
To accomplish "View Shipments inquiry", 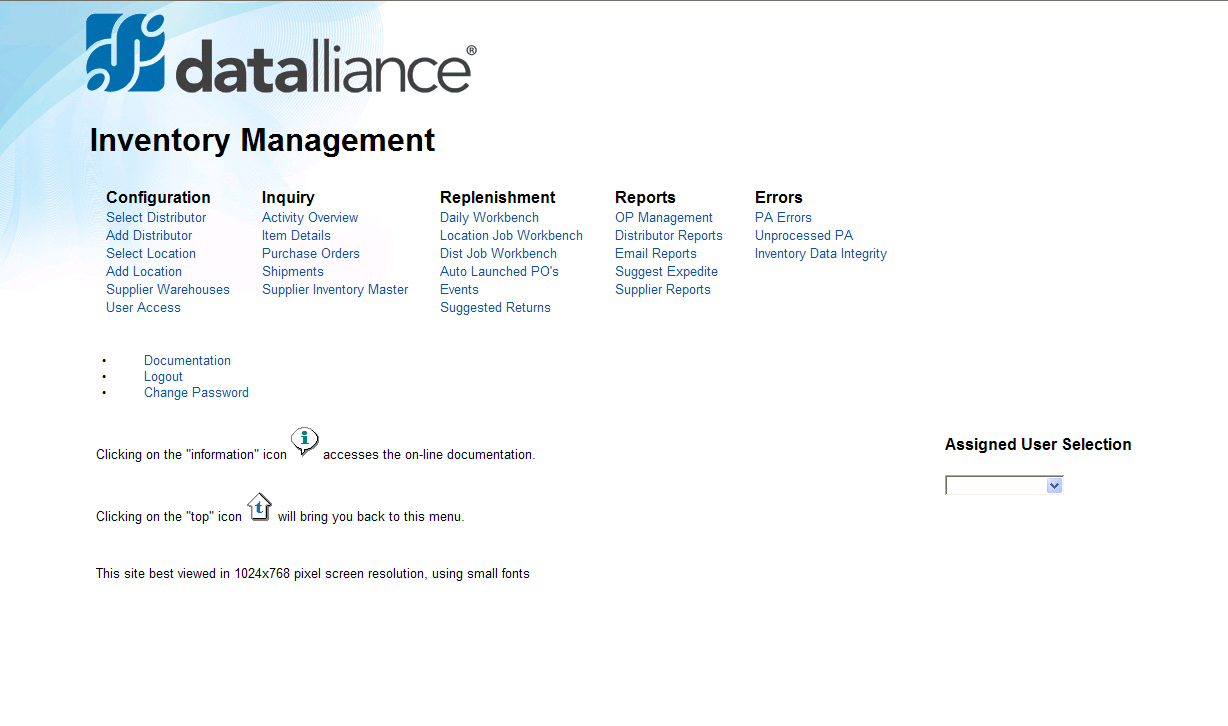I will [x=293, y=271].
